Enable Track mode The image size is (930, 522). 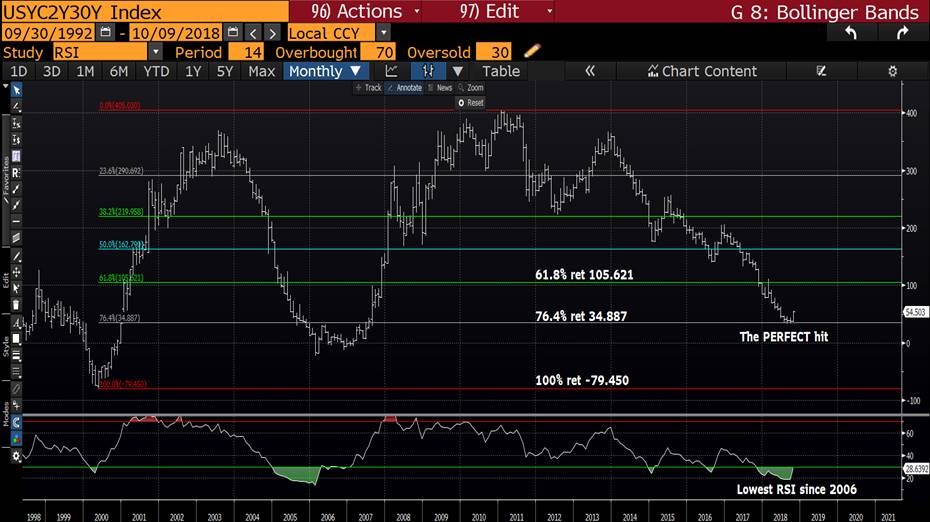pos(368,88)
